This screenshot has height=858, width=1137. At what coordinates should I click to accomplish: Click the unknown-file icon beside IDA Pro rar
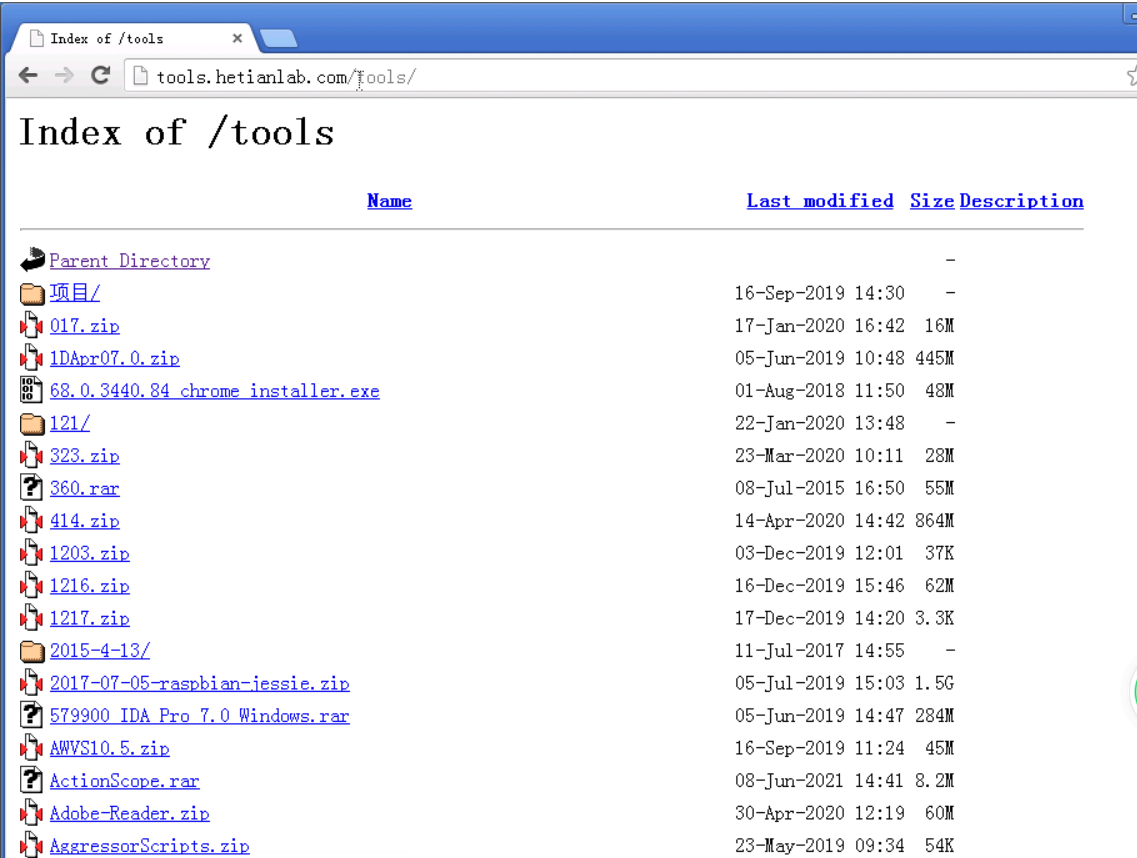[30, 715]
